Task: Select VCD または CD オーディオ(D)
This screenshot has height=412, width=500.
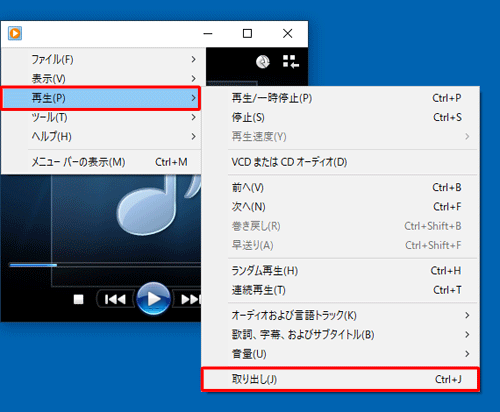Action: pyautogui.click(x=340, y=162)
